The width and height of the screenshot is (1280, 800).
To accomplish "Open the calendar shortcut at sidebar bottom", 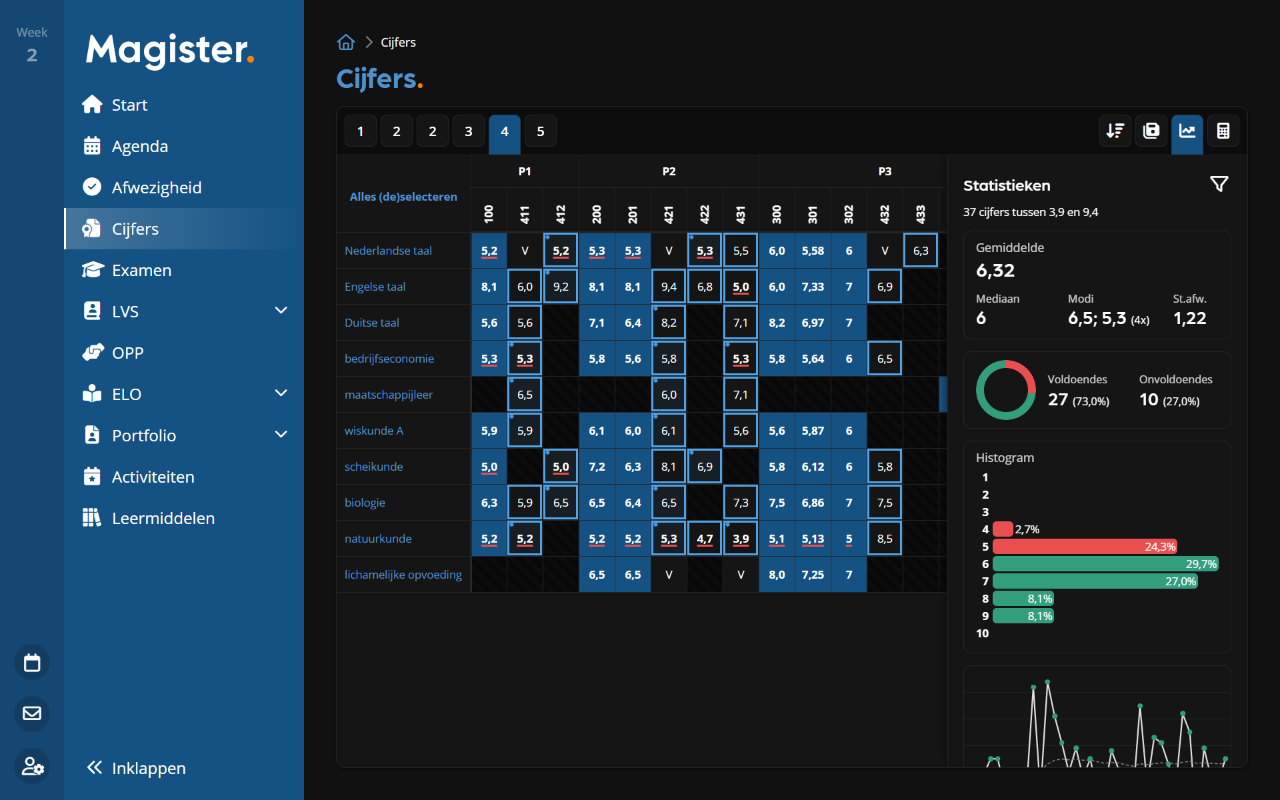I will tap(32, 662).
